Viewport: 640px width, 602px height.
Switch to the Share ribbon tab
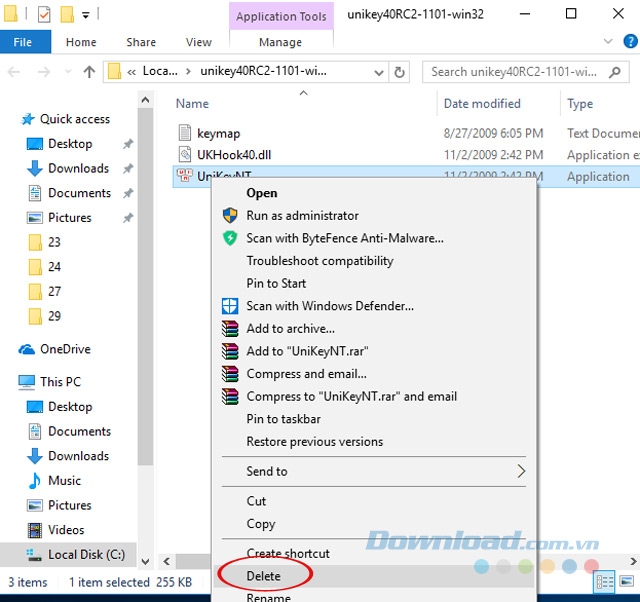pyautogui.click(x=141, y=42)
